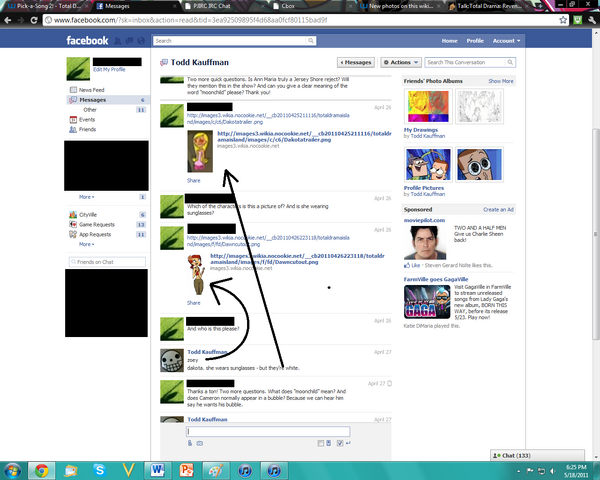Click the App Requests icon
Screen dimensions: 600x480
[x=73, y=235]
